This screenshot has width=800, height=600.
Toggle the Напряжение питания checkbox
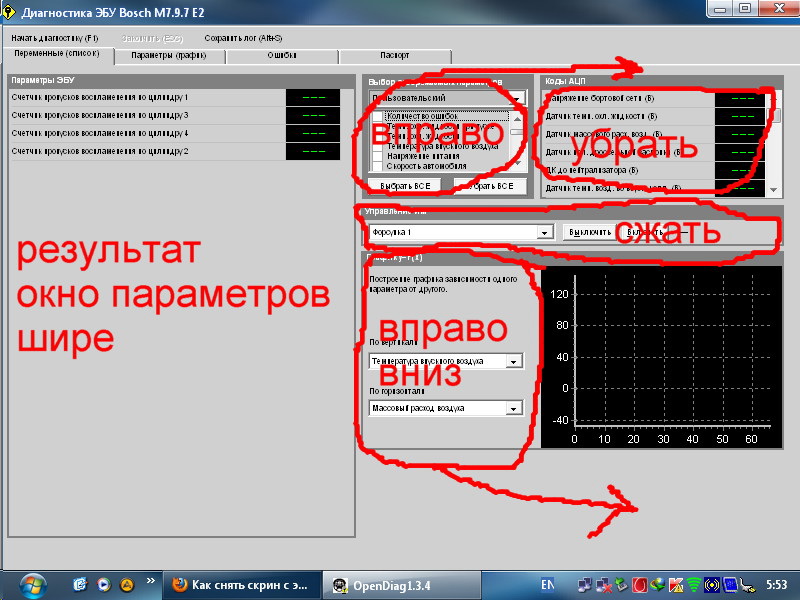pos(378,156)
